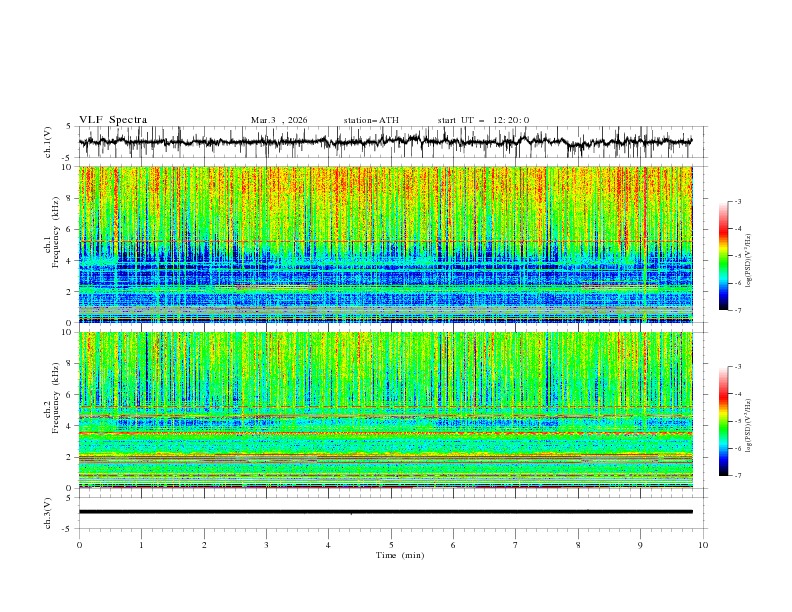
Task: Click the 'VLF Spectra' title text
Action: (x=113, y=120)
